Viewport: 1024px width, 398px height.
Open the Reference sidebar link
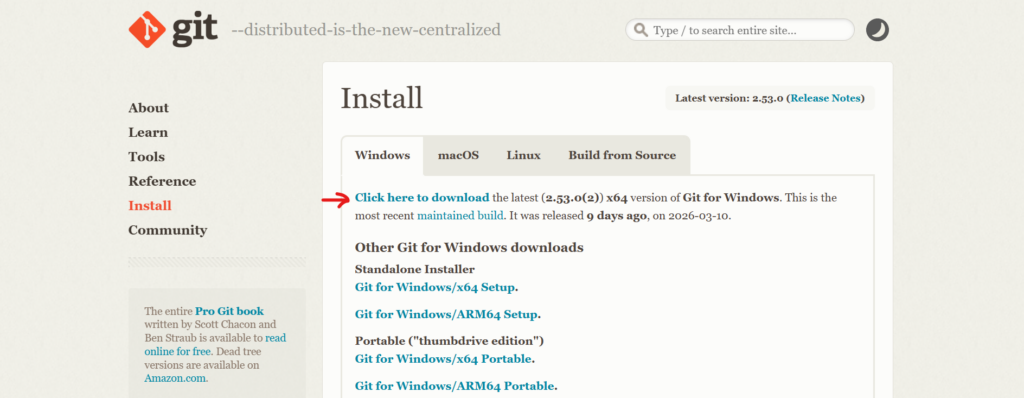[x=162, y=181]
